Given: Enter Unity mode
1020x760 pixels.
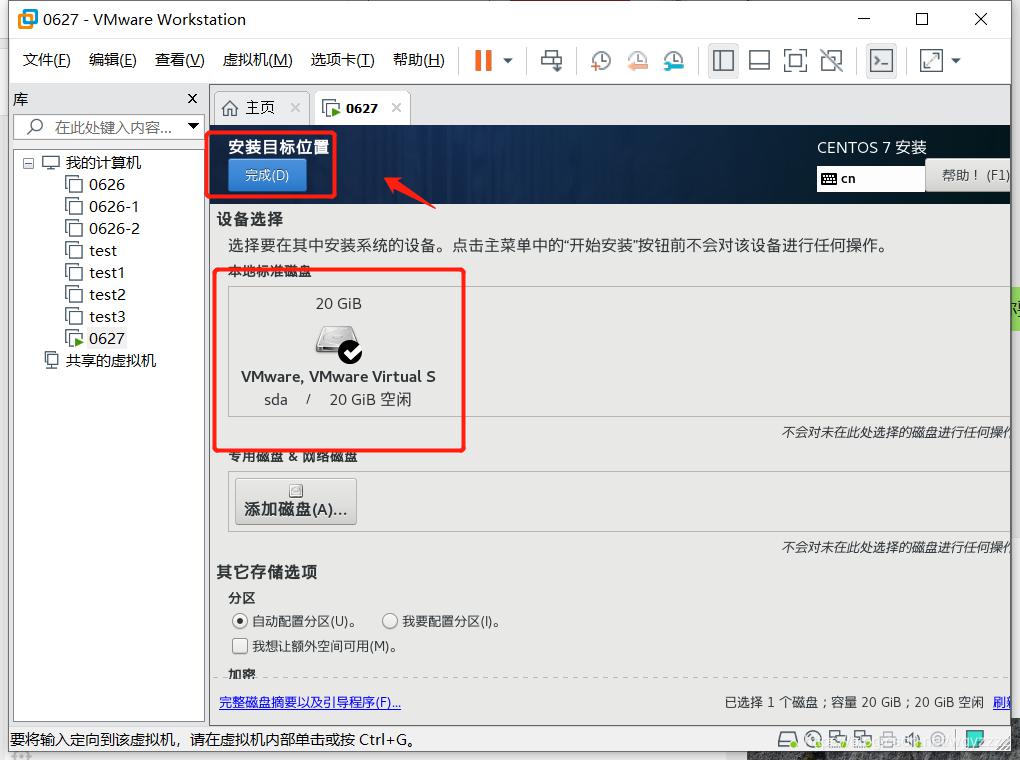Looking at the screenshot, I should pyautogui.click(x=831, y=61).
